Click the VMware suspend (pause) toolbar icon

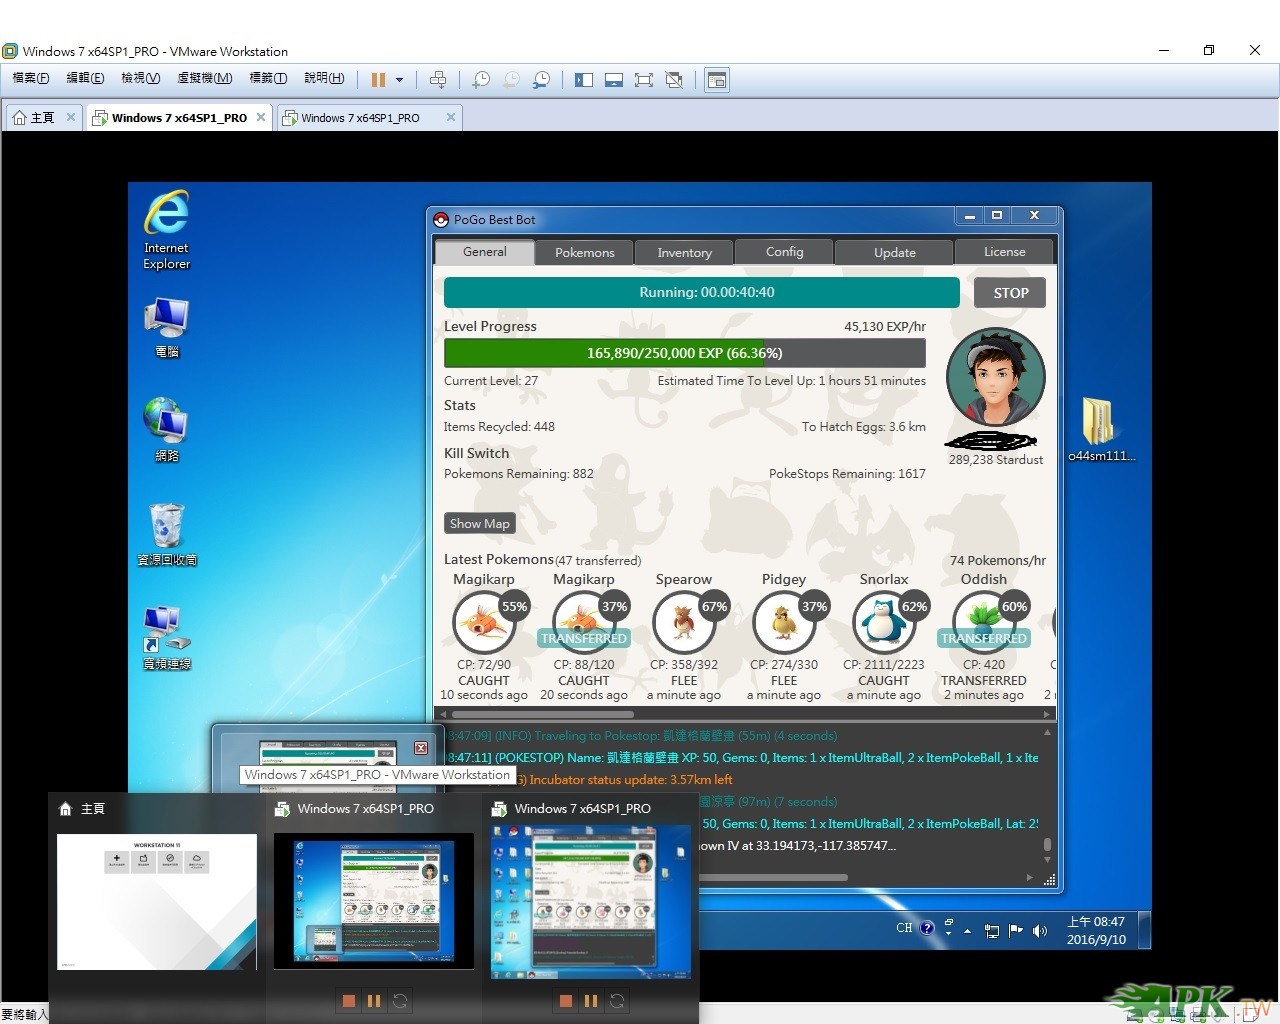378,80
